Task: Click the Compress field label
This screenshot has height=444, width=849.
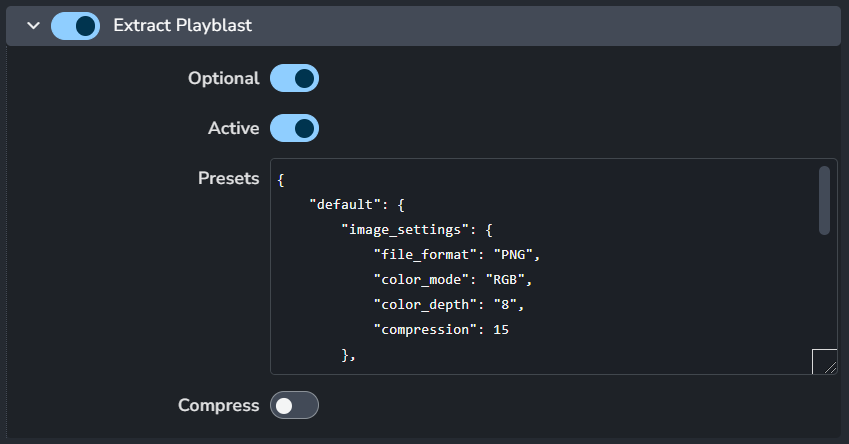Action: [218, 405]
